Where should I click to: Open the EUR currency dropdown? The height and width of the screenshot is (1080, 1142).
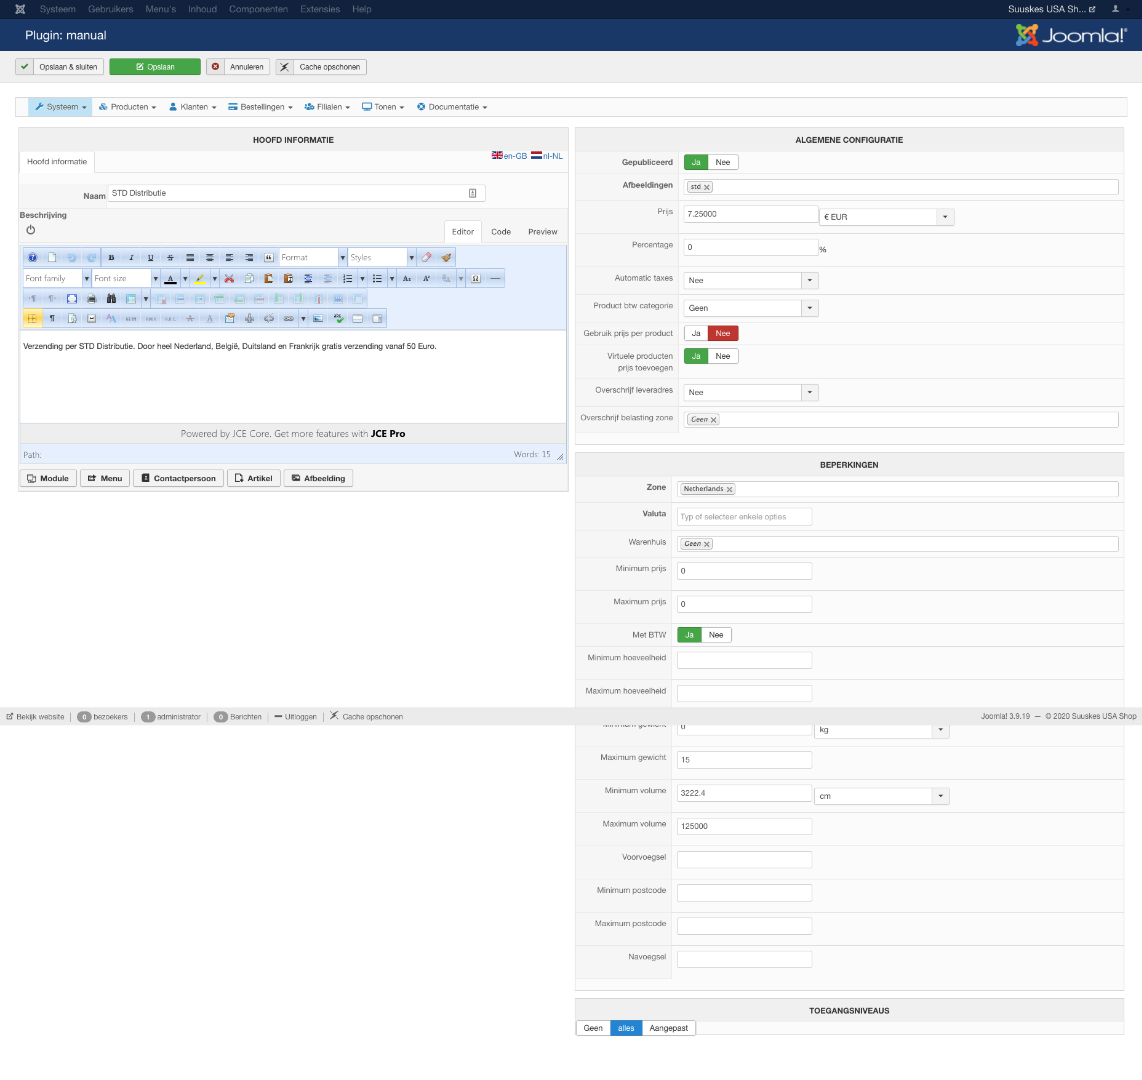tap(886, 217)
